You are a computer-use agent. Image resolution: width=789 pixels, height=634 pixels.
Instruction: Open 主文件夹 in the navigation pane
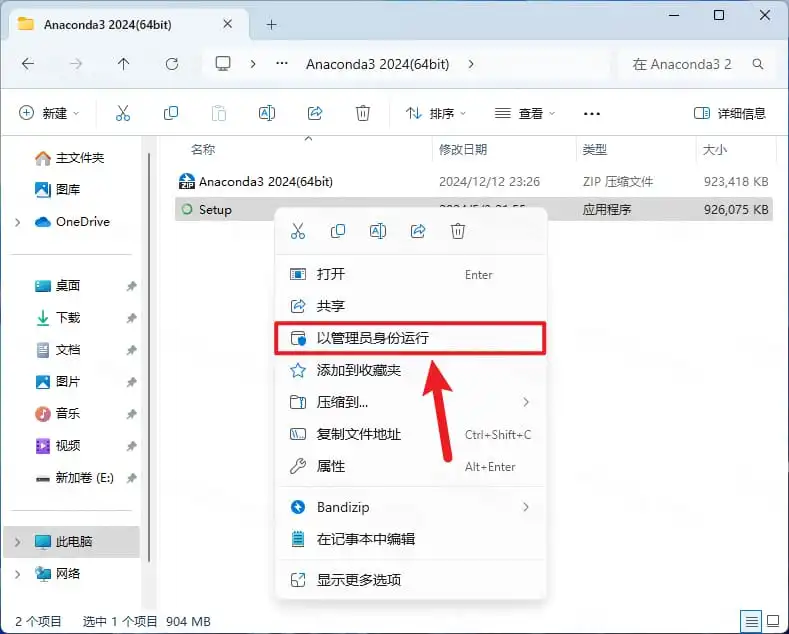point(70,158)
